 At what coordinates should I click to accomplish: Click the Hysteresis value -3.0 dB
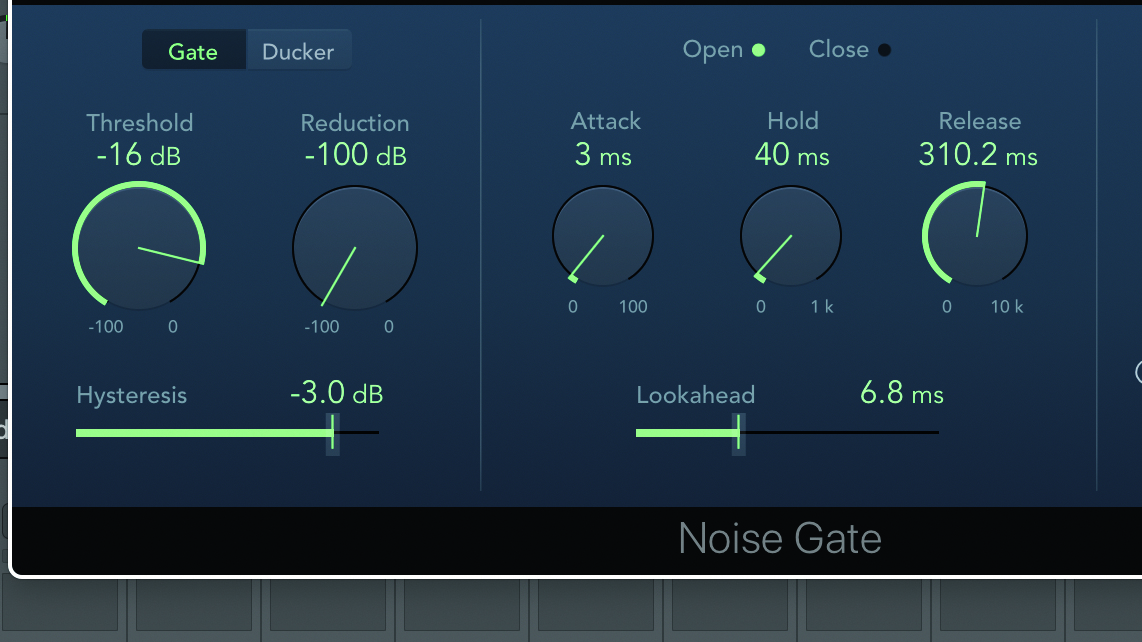(336, 394)
